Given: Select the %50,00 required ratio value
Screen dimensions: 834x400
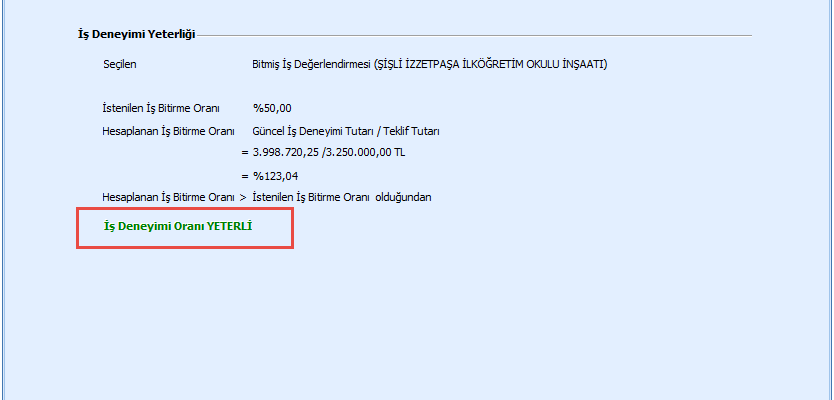Looking at the screenshot, I should tap(272, 108).
